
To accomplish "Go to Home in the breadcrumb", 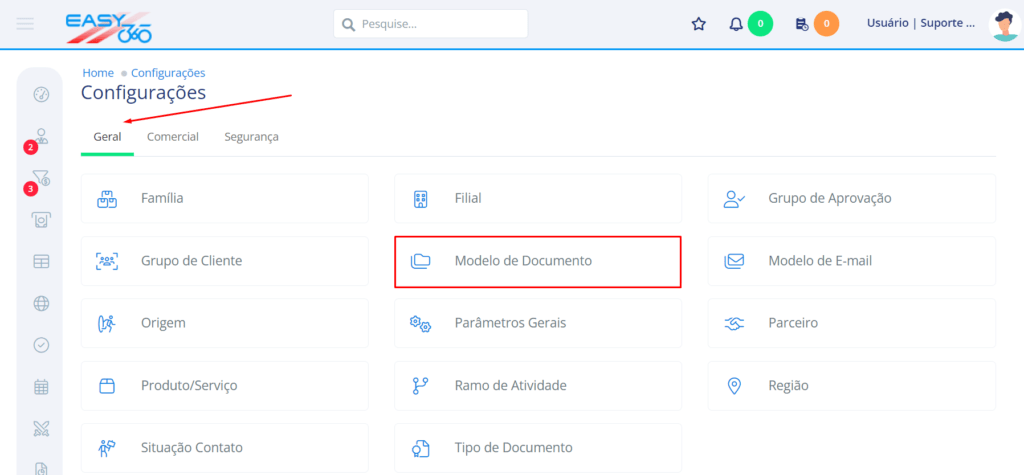I will pyautogui.click(x=98, y=73).
